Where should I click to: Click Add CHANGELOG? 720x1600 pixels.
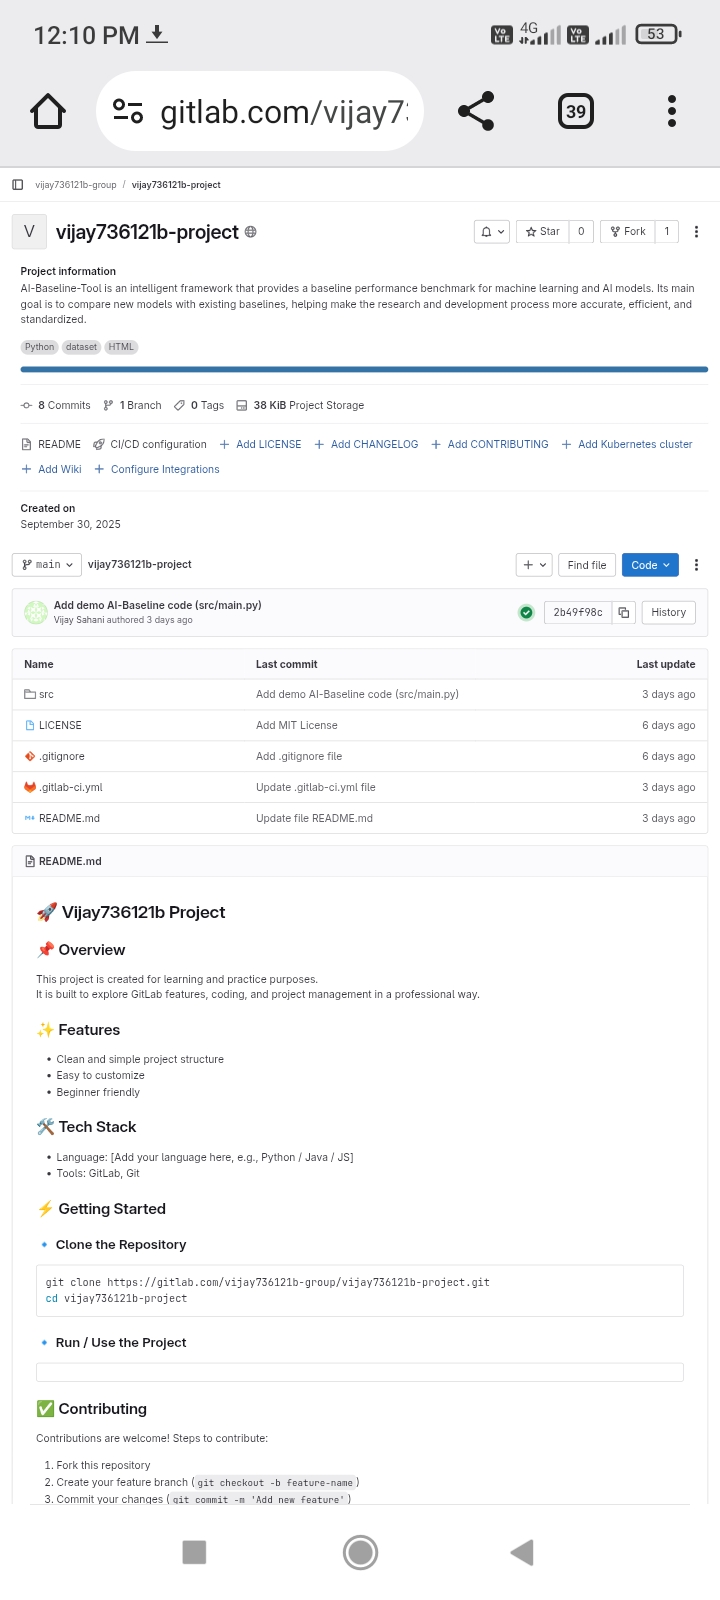pos(366,444)
